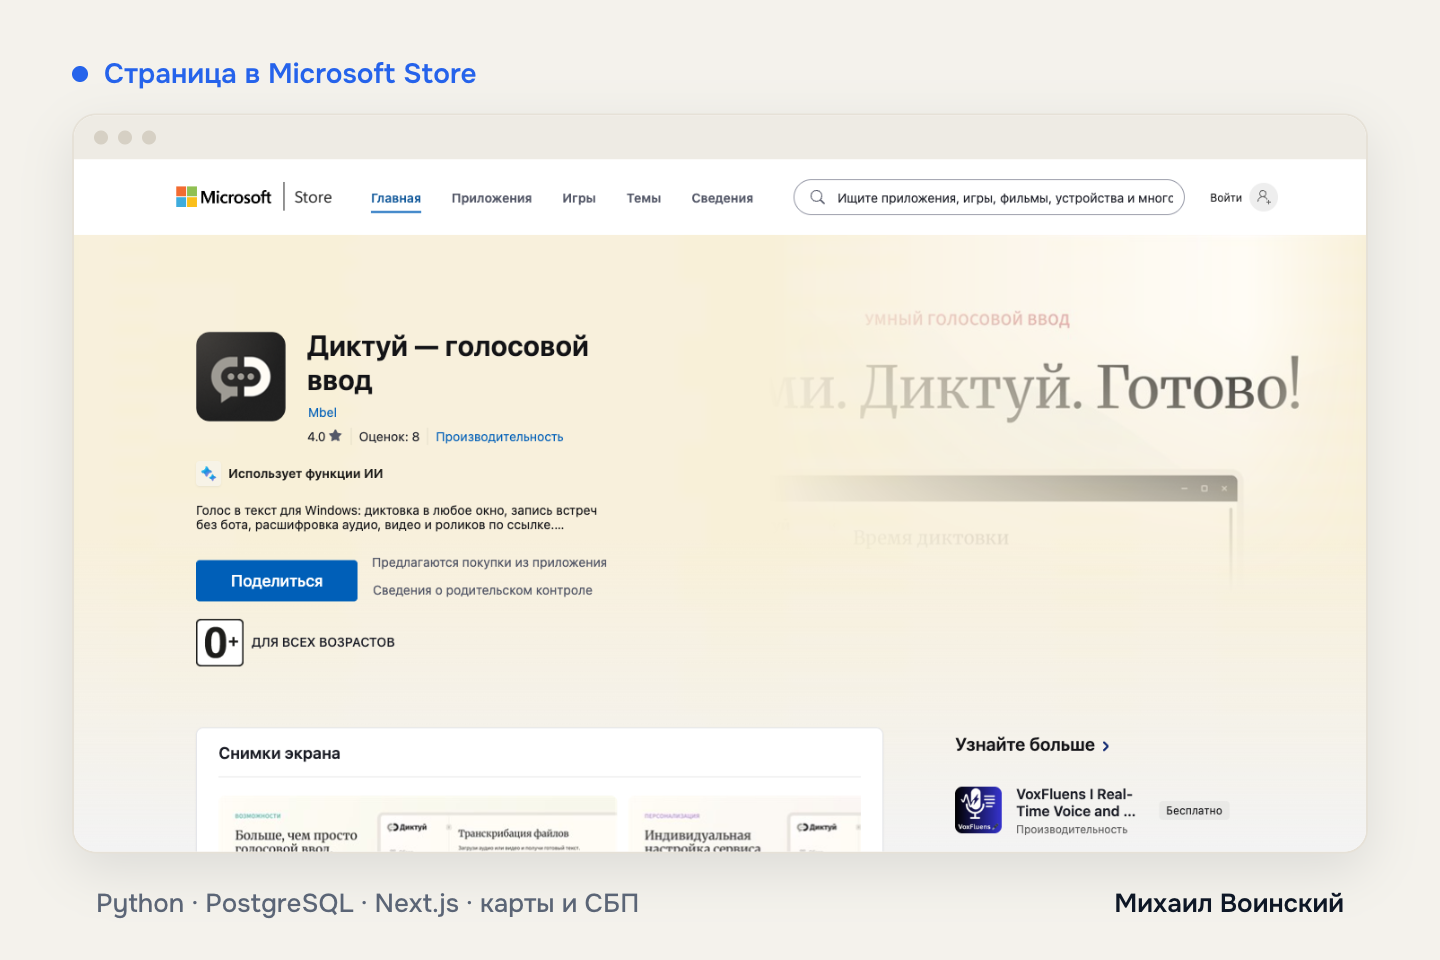
Task: Open the Темы tab
Action: [644, 198]
